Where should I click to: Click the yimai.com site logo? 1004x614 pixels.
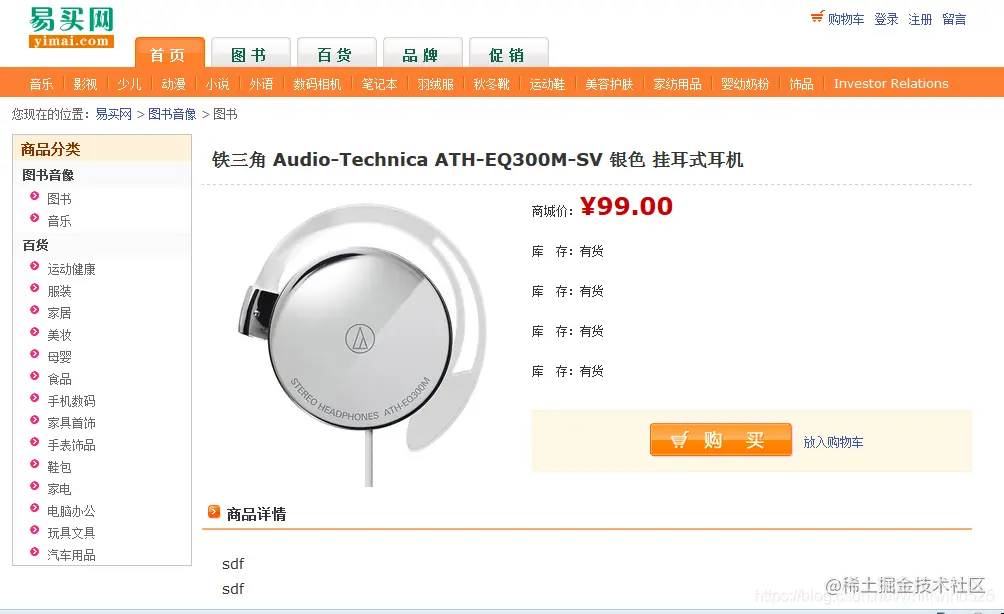coord(71,27)
